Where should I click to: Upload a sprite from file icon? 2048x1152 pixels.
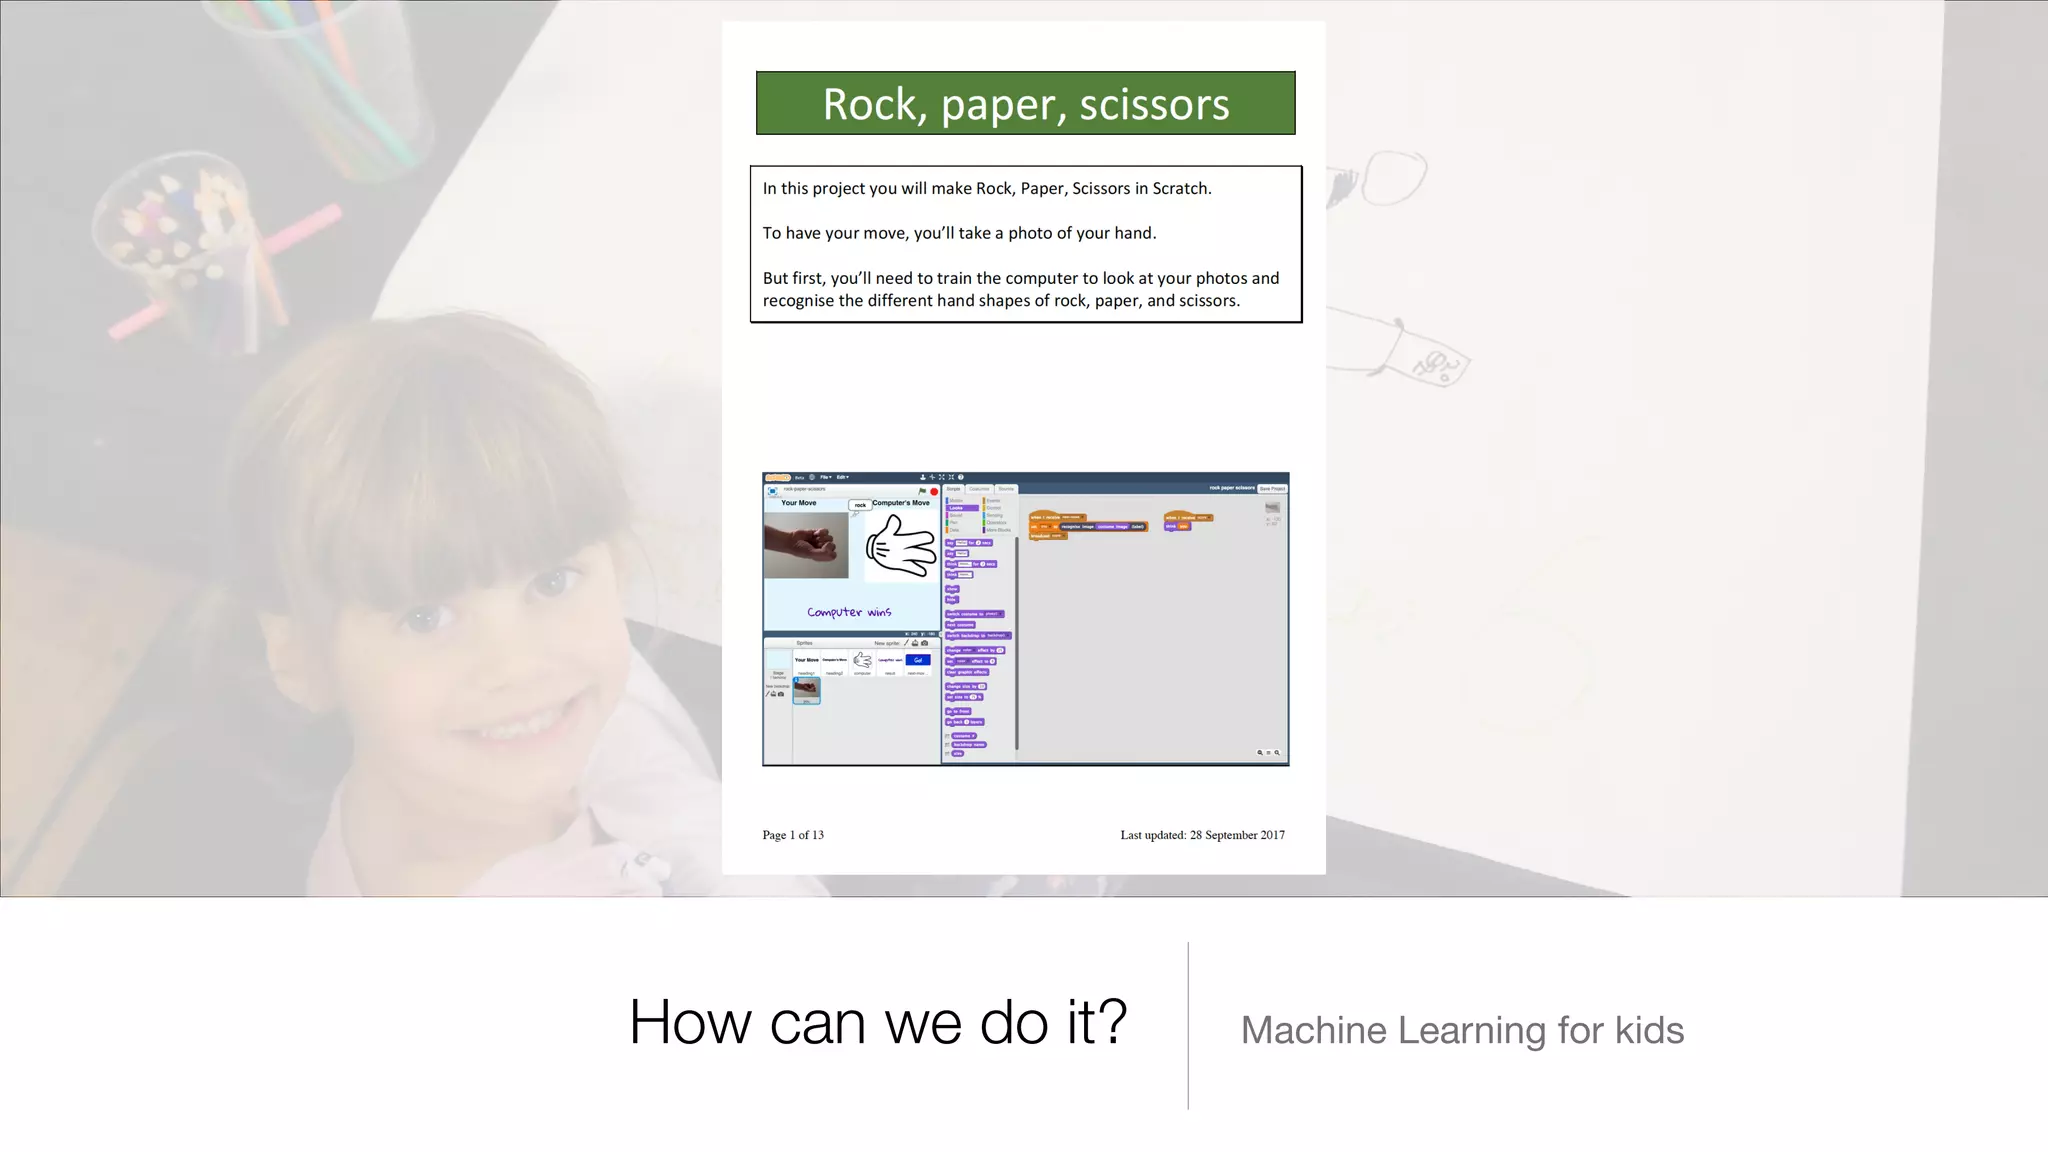(915, 643)
